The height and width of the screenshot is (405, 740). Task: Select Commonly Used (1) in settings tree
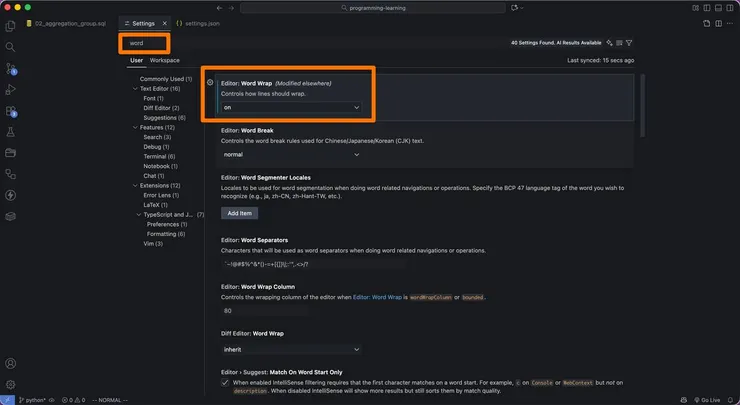coord(166,79)
